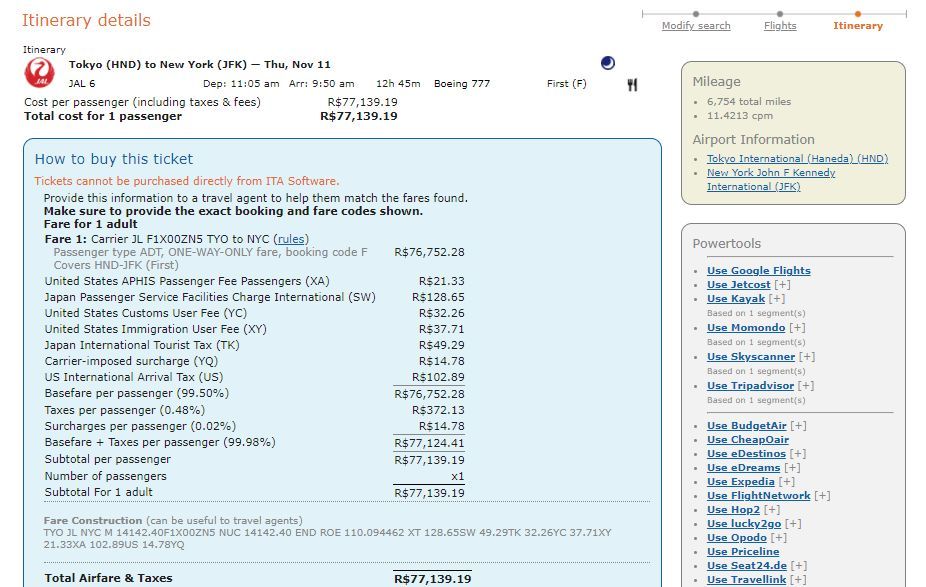Click the Flights progress dot
Image resolution: width=926 pixels, height=587 pixels.
[780, 14]
